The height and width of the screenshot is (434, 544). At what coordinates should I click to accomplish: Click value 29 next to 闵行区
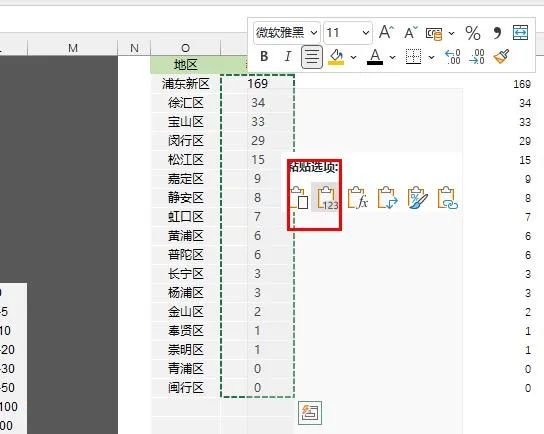tap(257, 141)
